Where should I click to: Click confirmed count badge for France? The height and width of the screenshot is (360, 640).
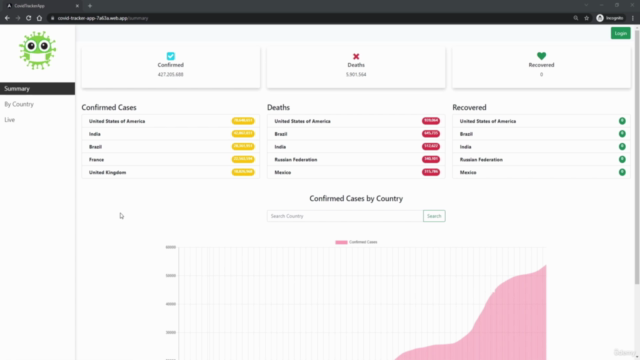point(243,159)
